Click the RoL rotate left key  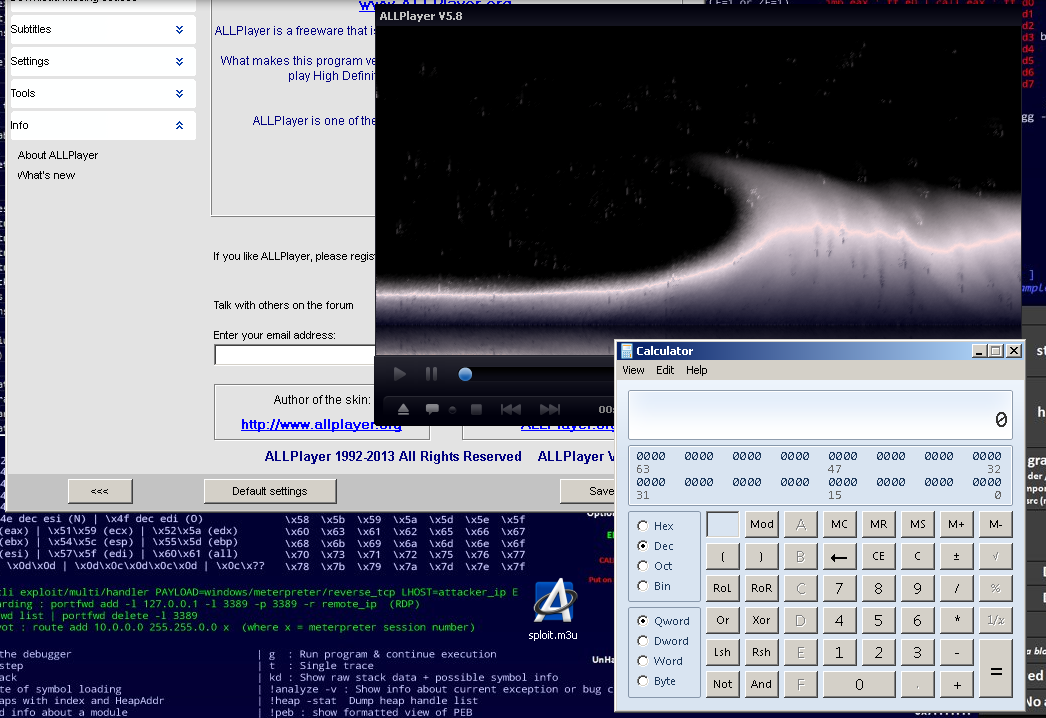722,588
